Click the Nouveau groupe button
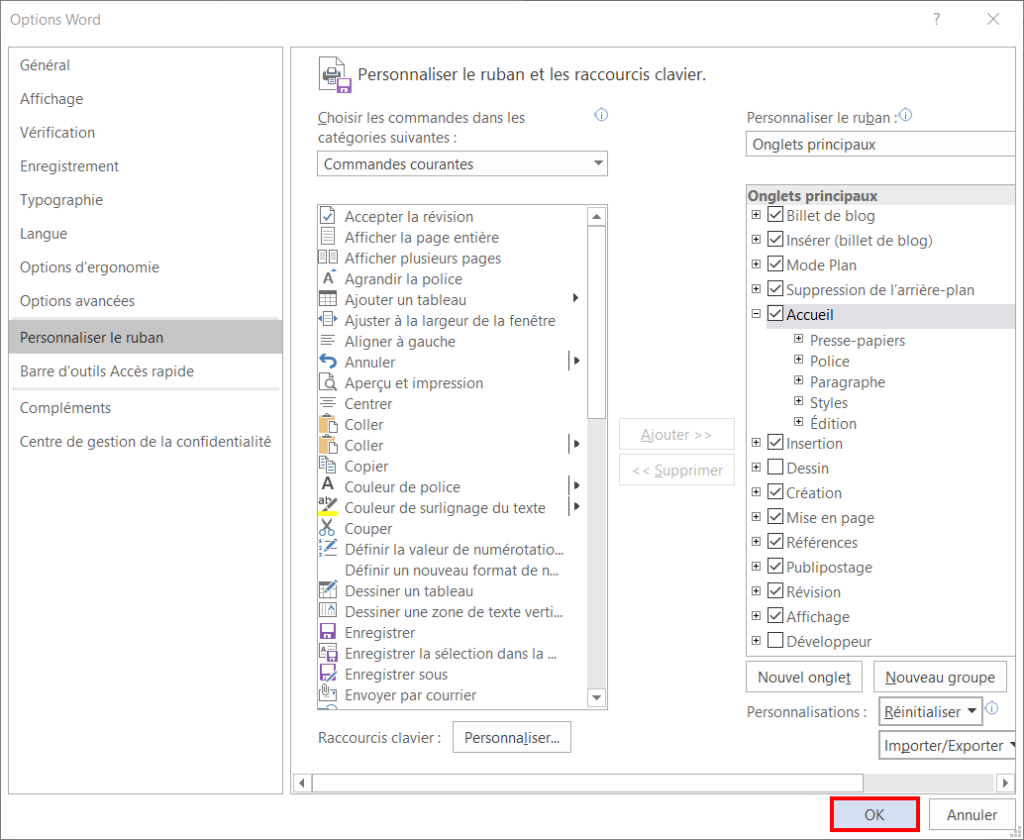Image resolution: width=1024 pixels, height=840 pixels. [x=940, y=677]
